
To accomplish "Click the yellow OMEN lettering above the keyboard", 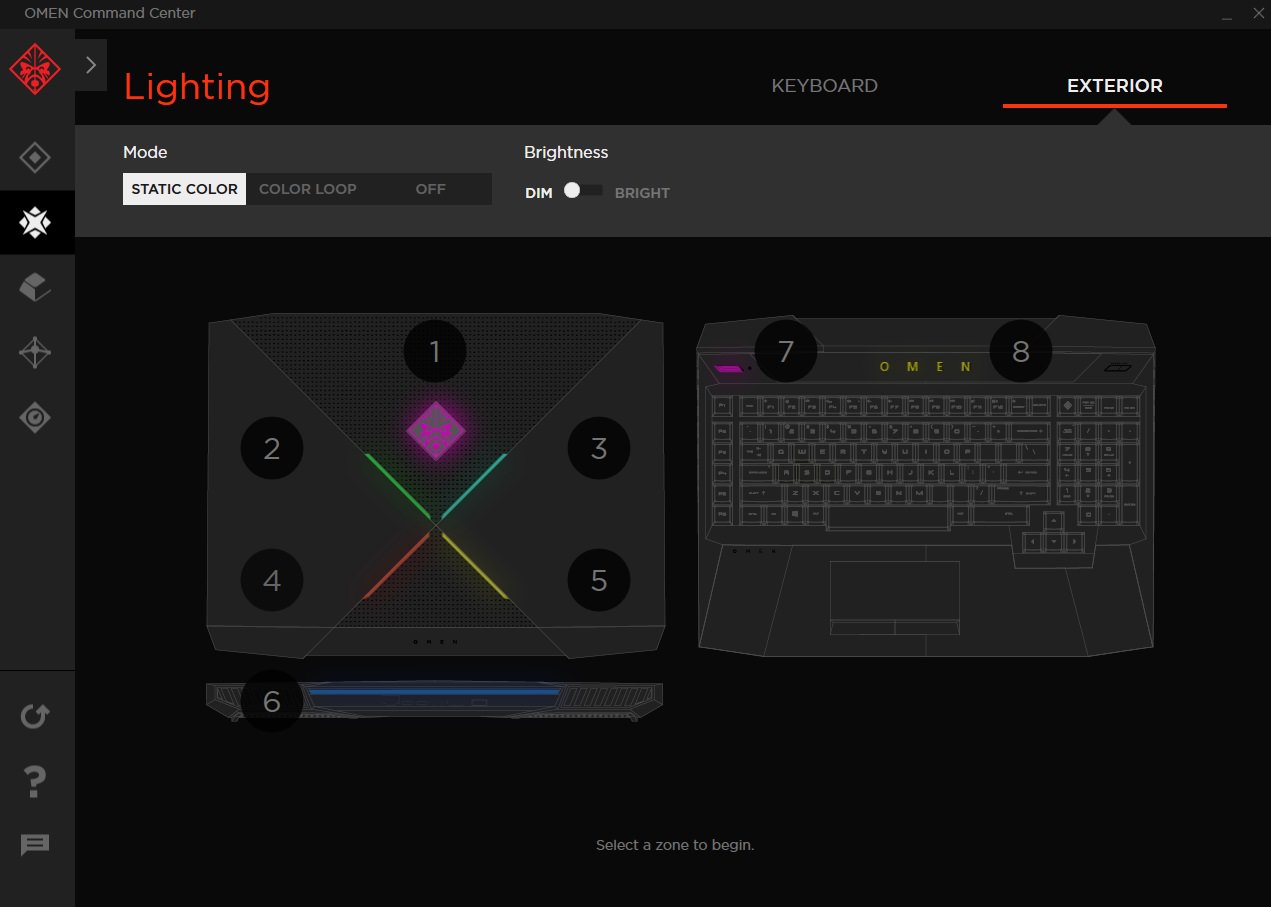I will point(925,367).
